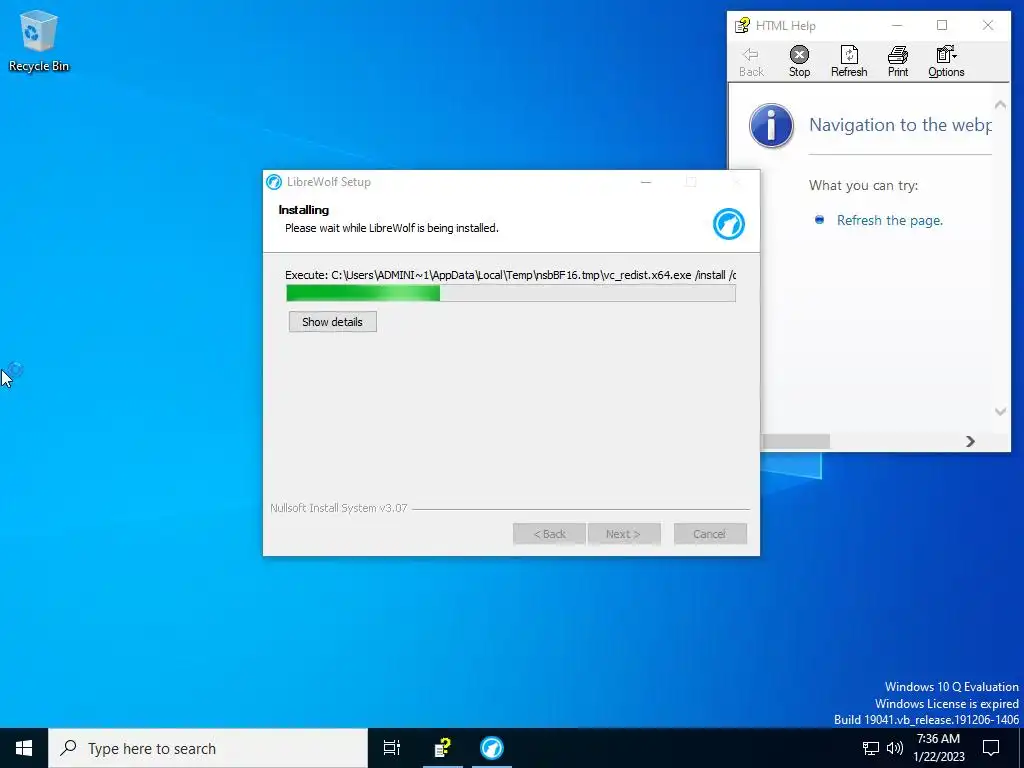
Task: Click the blue information icon in Help page
Action: (771, 125)
